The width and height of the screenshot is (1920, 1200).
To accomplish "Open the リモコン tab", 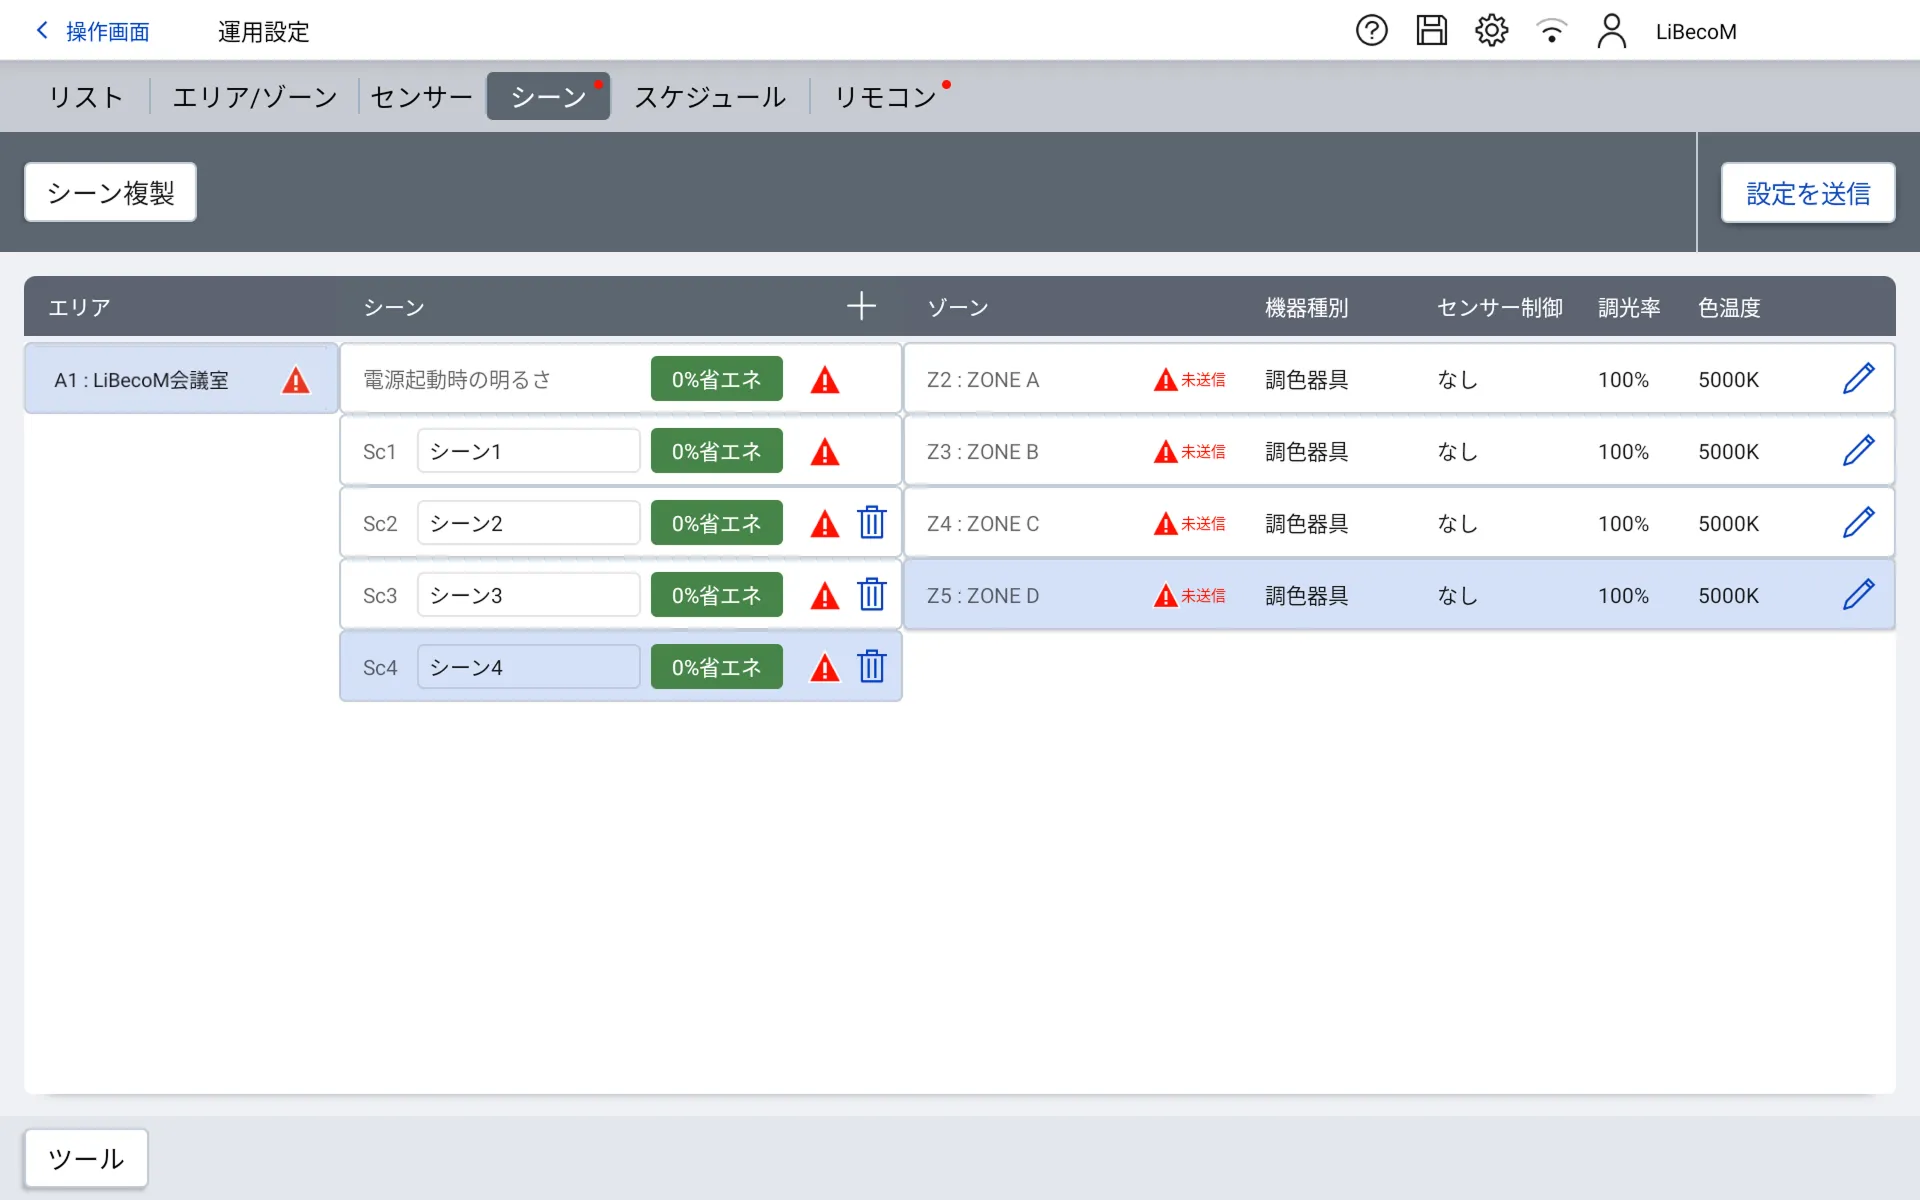I will 885,97.
